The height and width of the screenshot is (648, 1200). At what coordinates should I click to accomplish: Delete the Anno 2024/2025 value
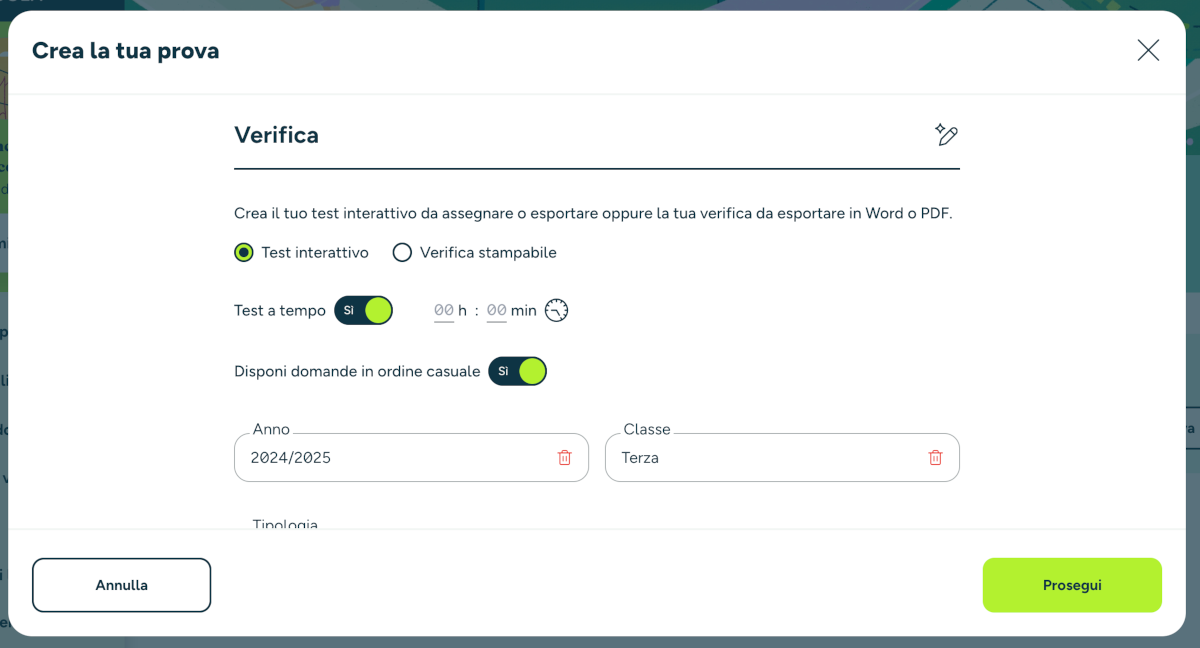coord(564,458)
